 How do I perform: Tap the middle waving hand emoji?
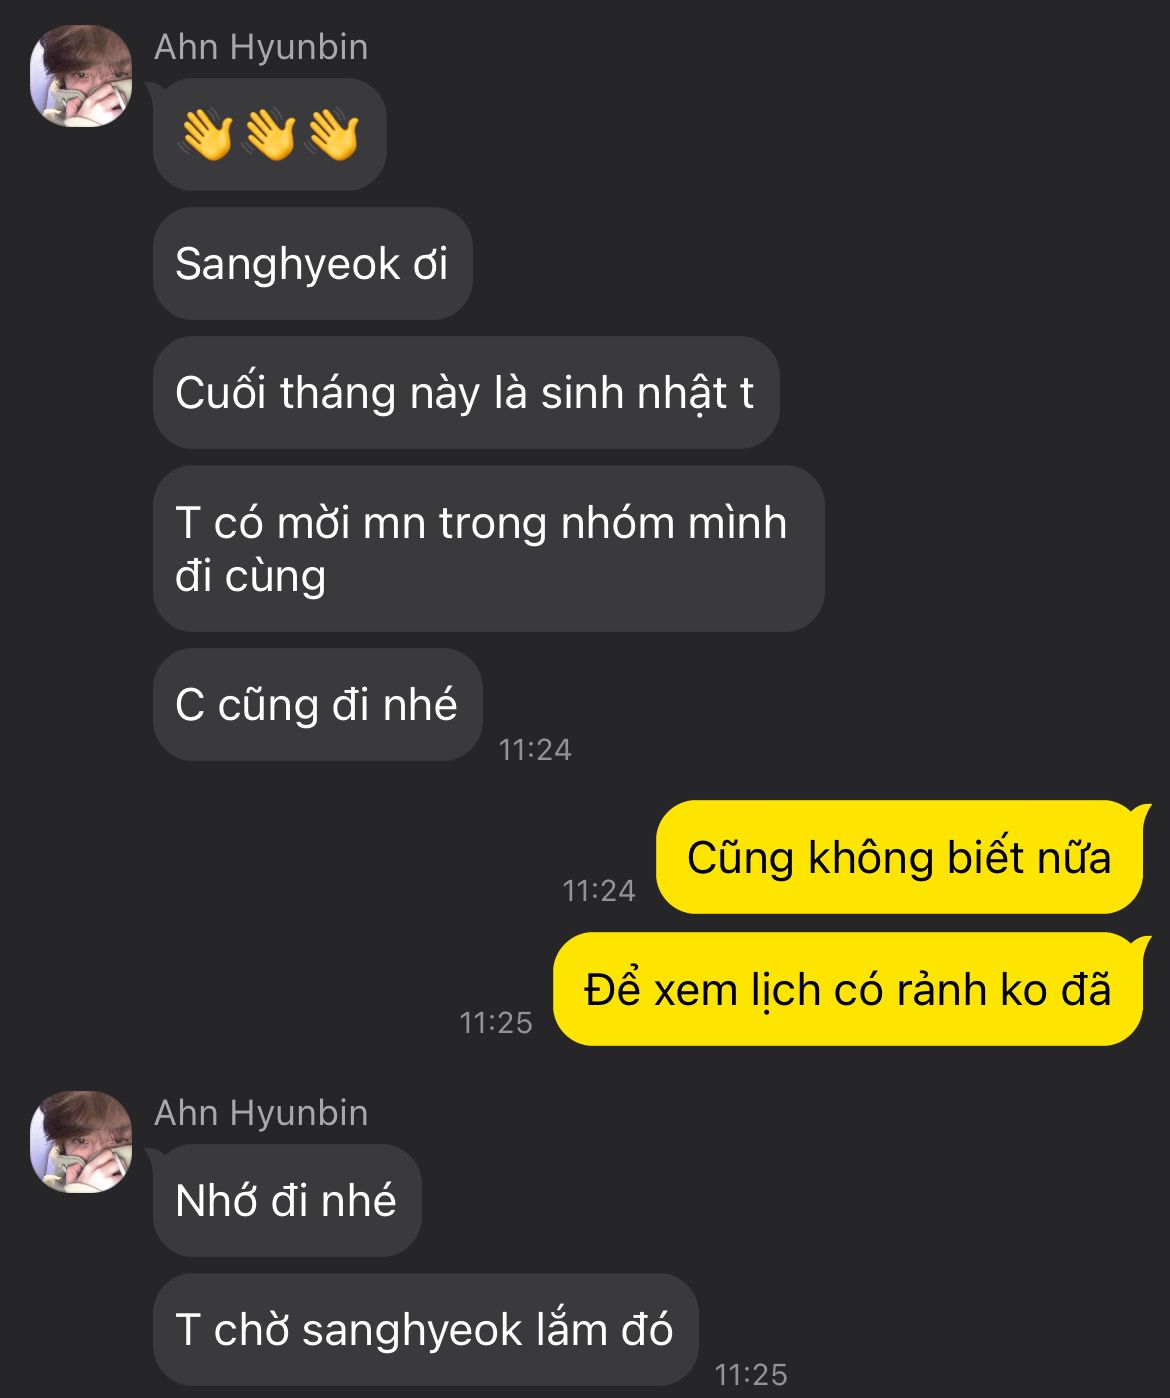click(x=270, y=135)
